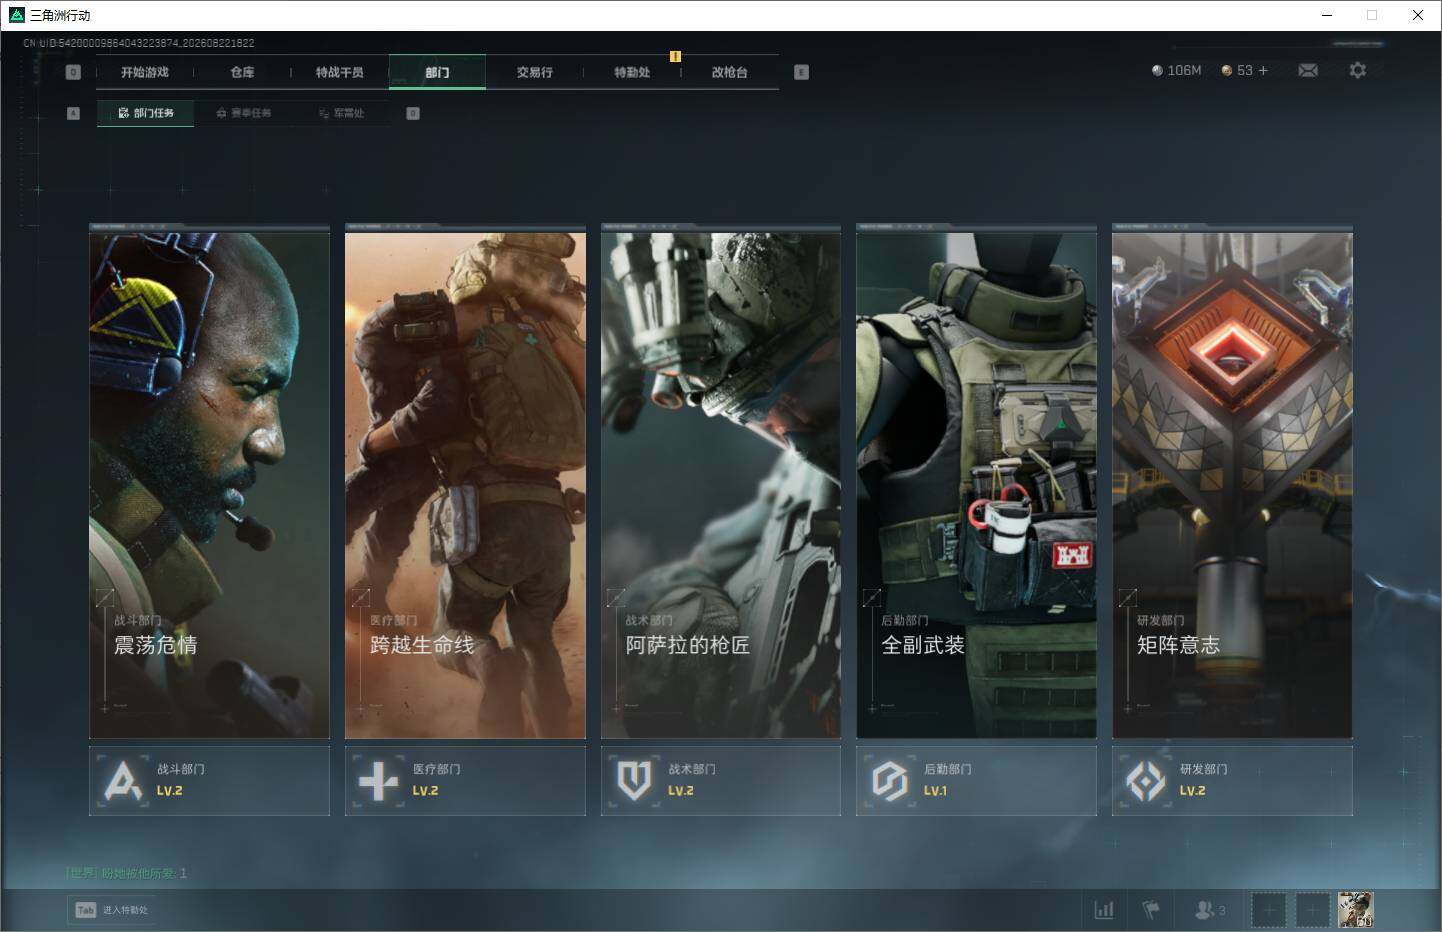Minimize the 三角洲行动 window
1442x932 pixels.
pyautogui.click(x=1327, y=15)
